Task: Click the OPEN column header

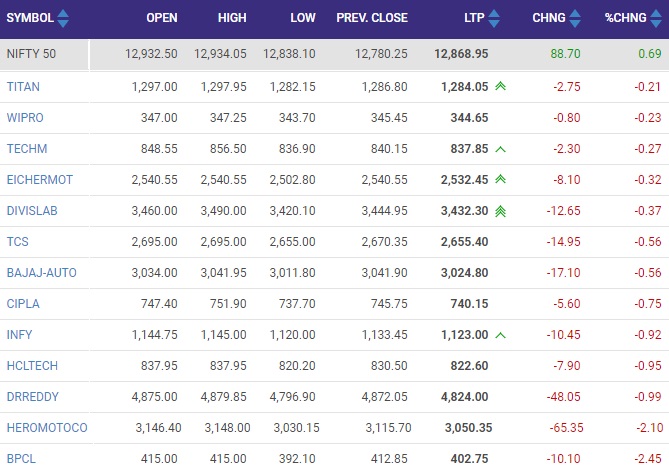Action: tap(161, 18)
